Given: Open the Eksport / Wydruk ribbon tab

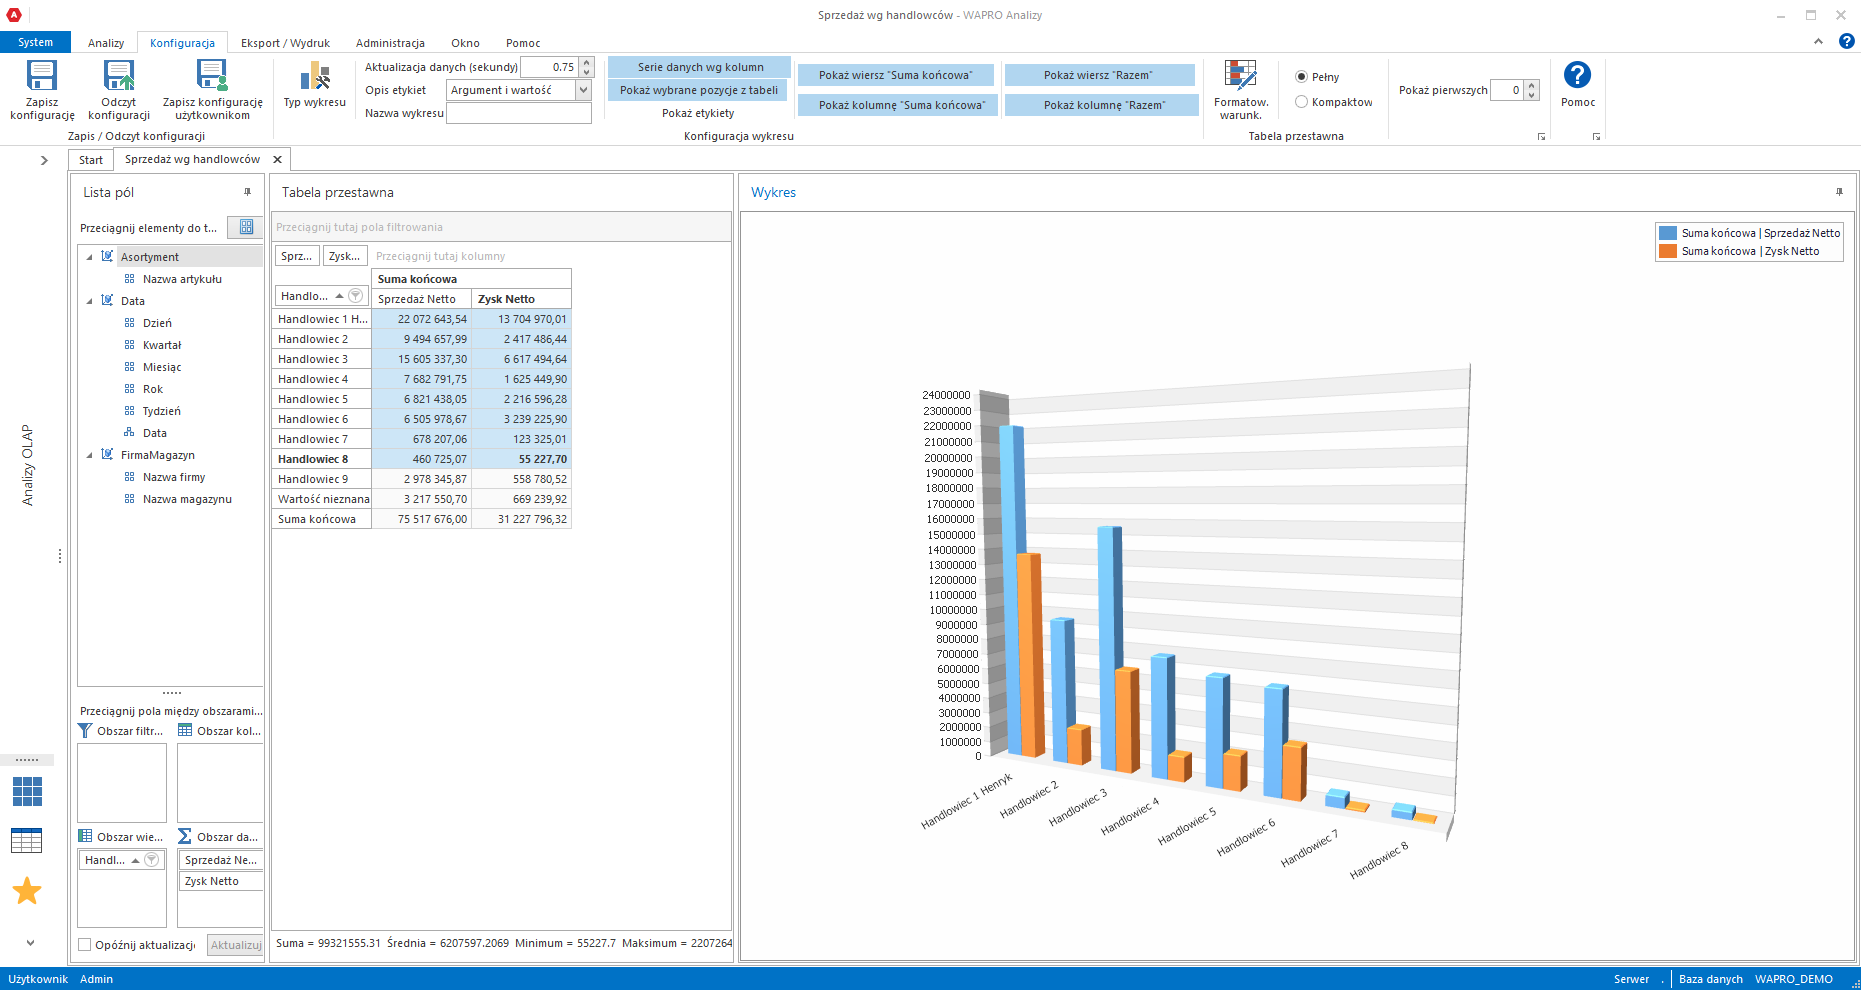Looking at the screenshot, I should tap(285, 43).
